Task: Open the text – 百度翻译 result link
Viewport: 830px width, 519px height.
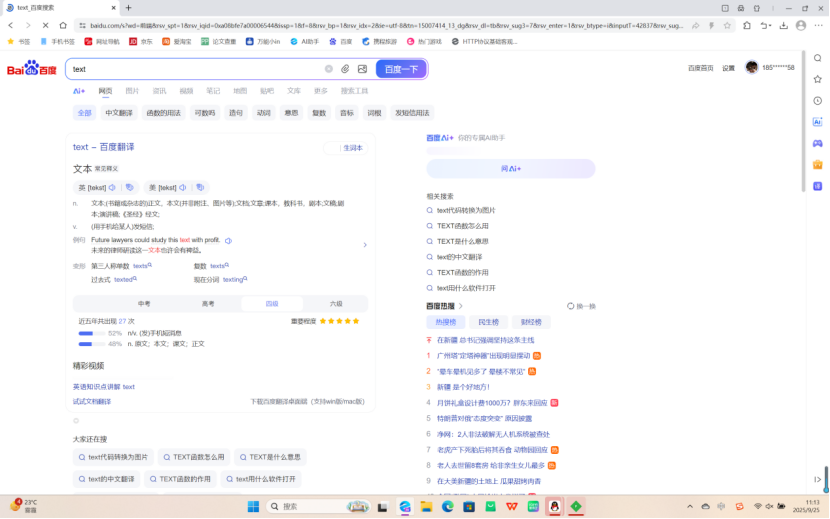Action: click(x=104, y=147)
